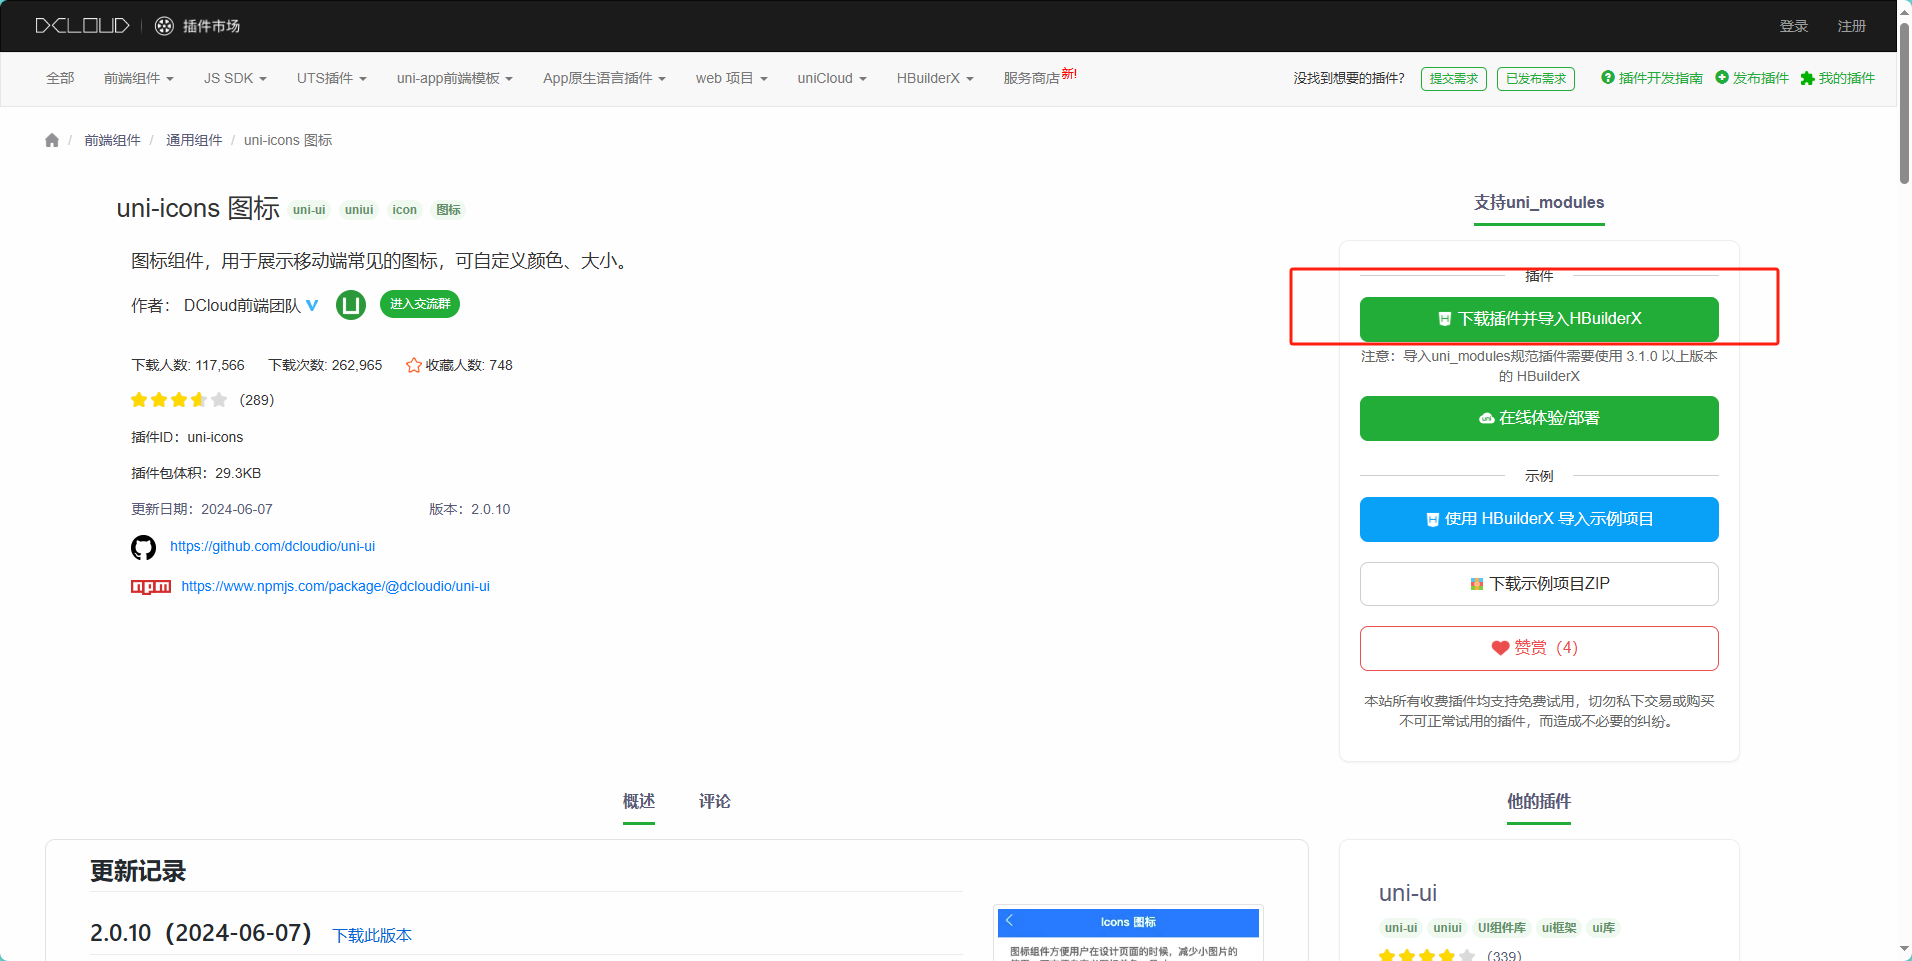Screen dimensions: 1912x961
Task: Click 前端组件 in the breadcrumb
Action: click(112, 140)
